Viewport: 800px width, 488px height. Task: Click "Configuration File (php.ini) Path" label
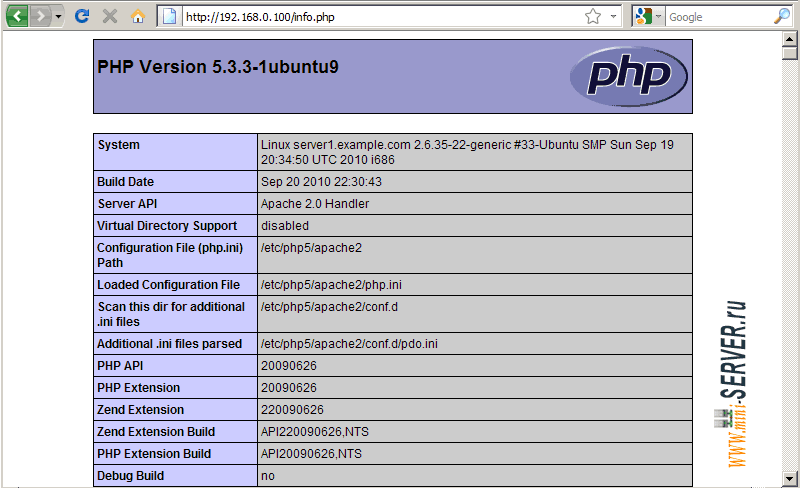[x=170, y=255]
